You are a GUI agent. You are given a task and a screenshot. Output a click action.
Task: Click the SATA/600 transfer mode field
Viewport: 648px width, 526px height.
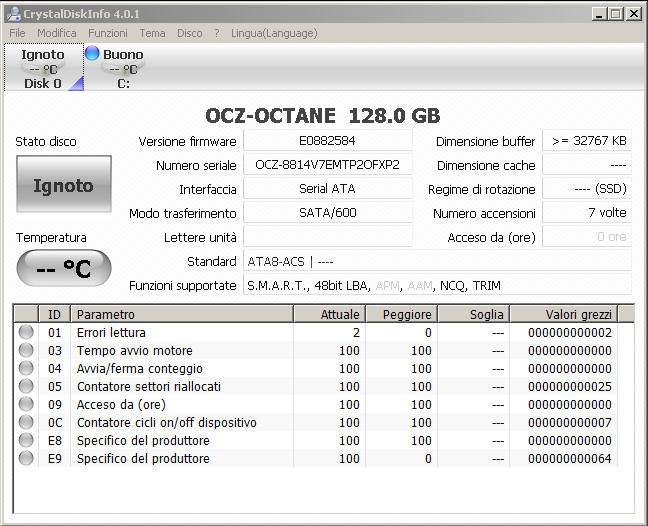tap(327, 212)
